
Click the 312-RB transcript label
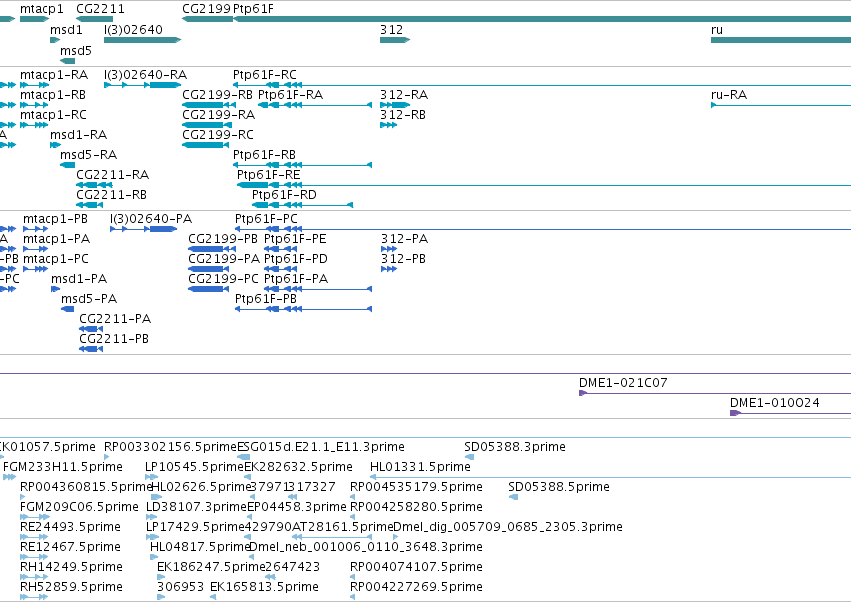point(403,115)
